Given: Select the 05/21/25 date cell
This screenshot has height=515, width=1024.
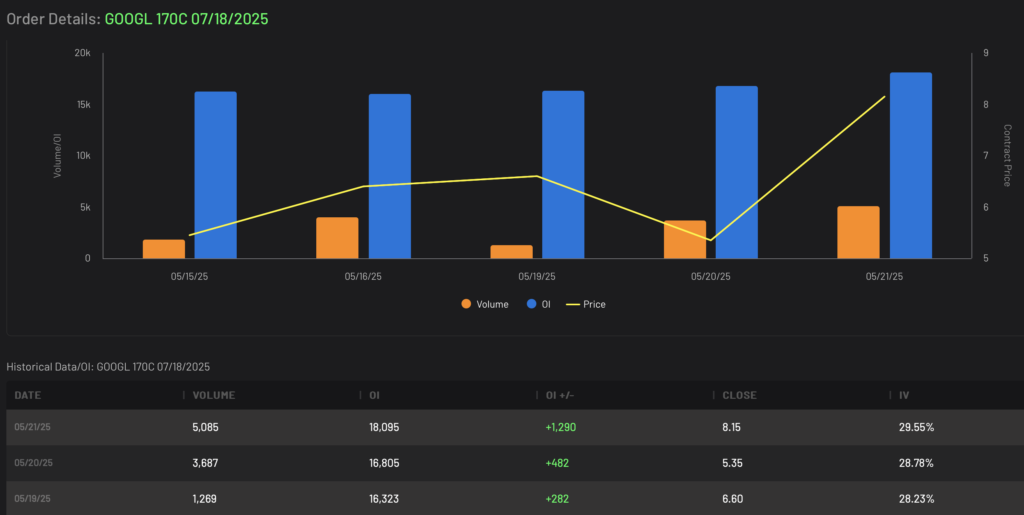Looking at the screenshot, I should [33, 428].
